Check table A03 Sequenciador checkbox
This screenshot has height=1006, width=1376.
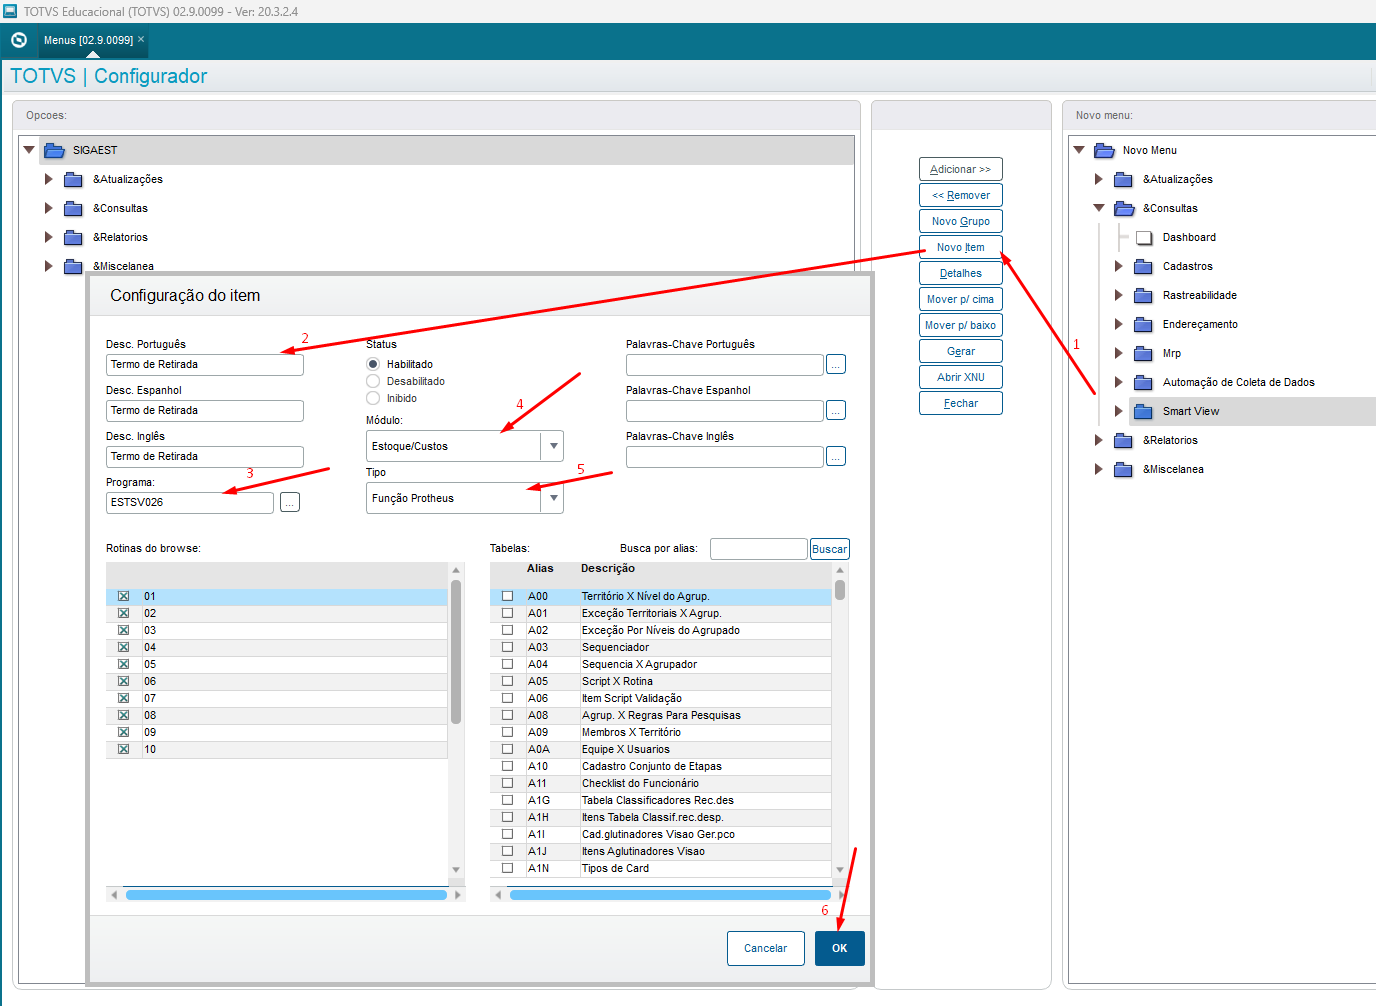(507, 647)
